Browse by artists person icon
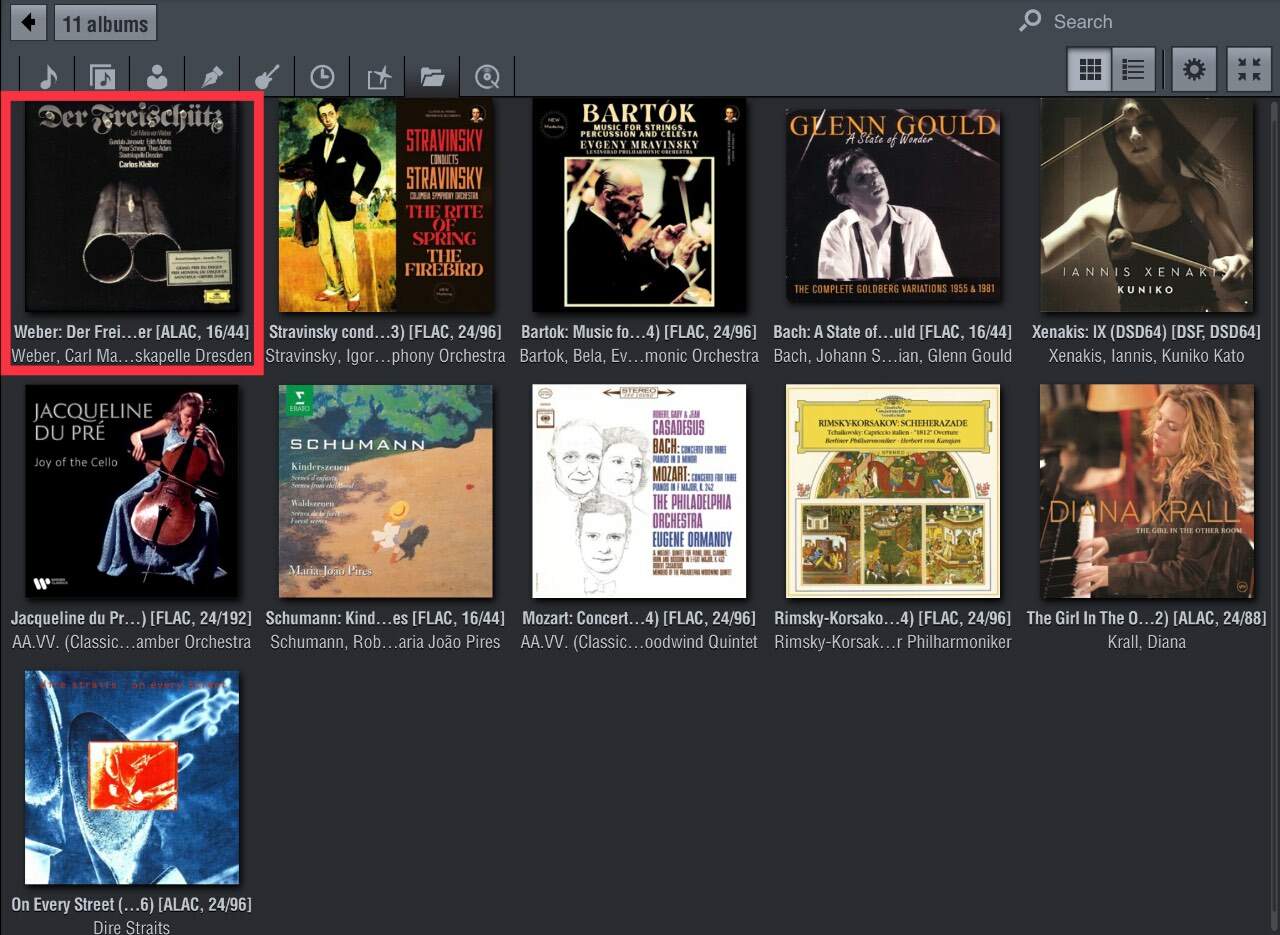 pyautogui.click(x=157, y=77)
